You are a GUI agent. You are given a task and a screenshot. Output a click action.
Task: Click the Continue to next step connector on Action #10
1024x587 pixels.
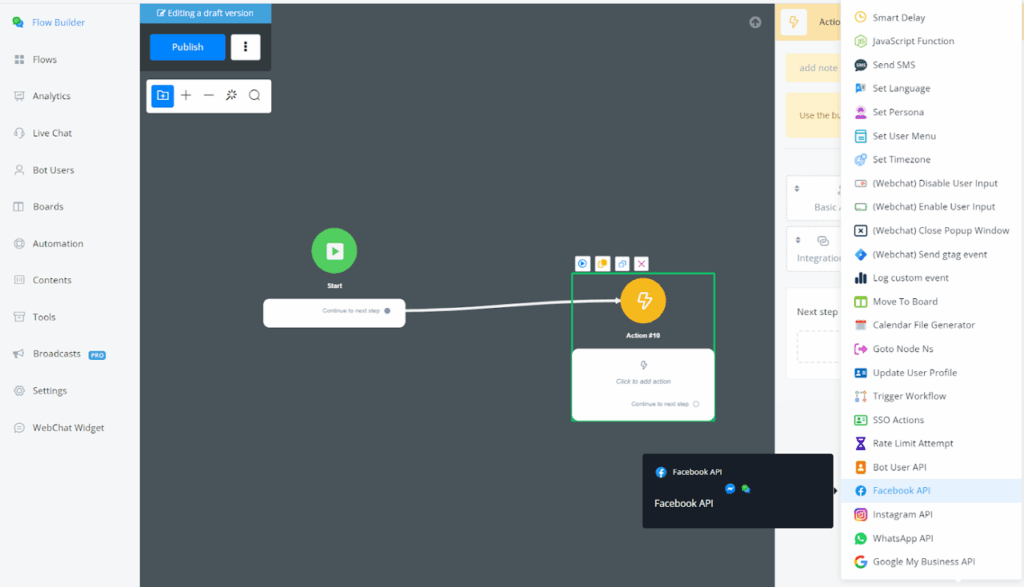point(696,404)
